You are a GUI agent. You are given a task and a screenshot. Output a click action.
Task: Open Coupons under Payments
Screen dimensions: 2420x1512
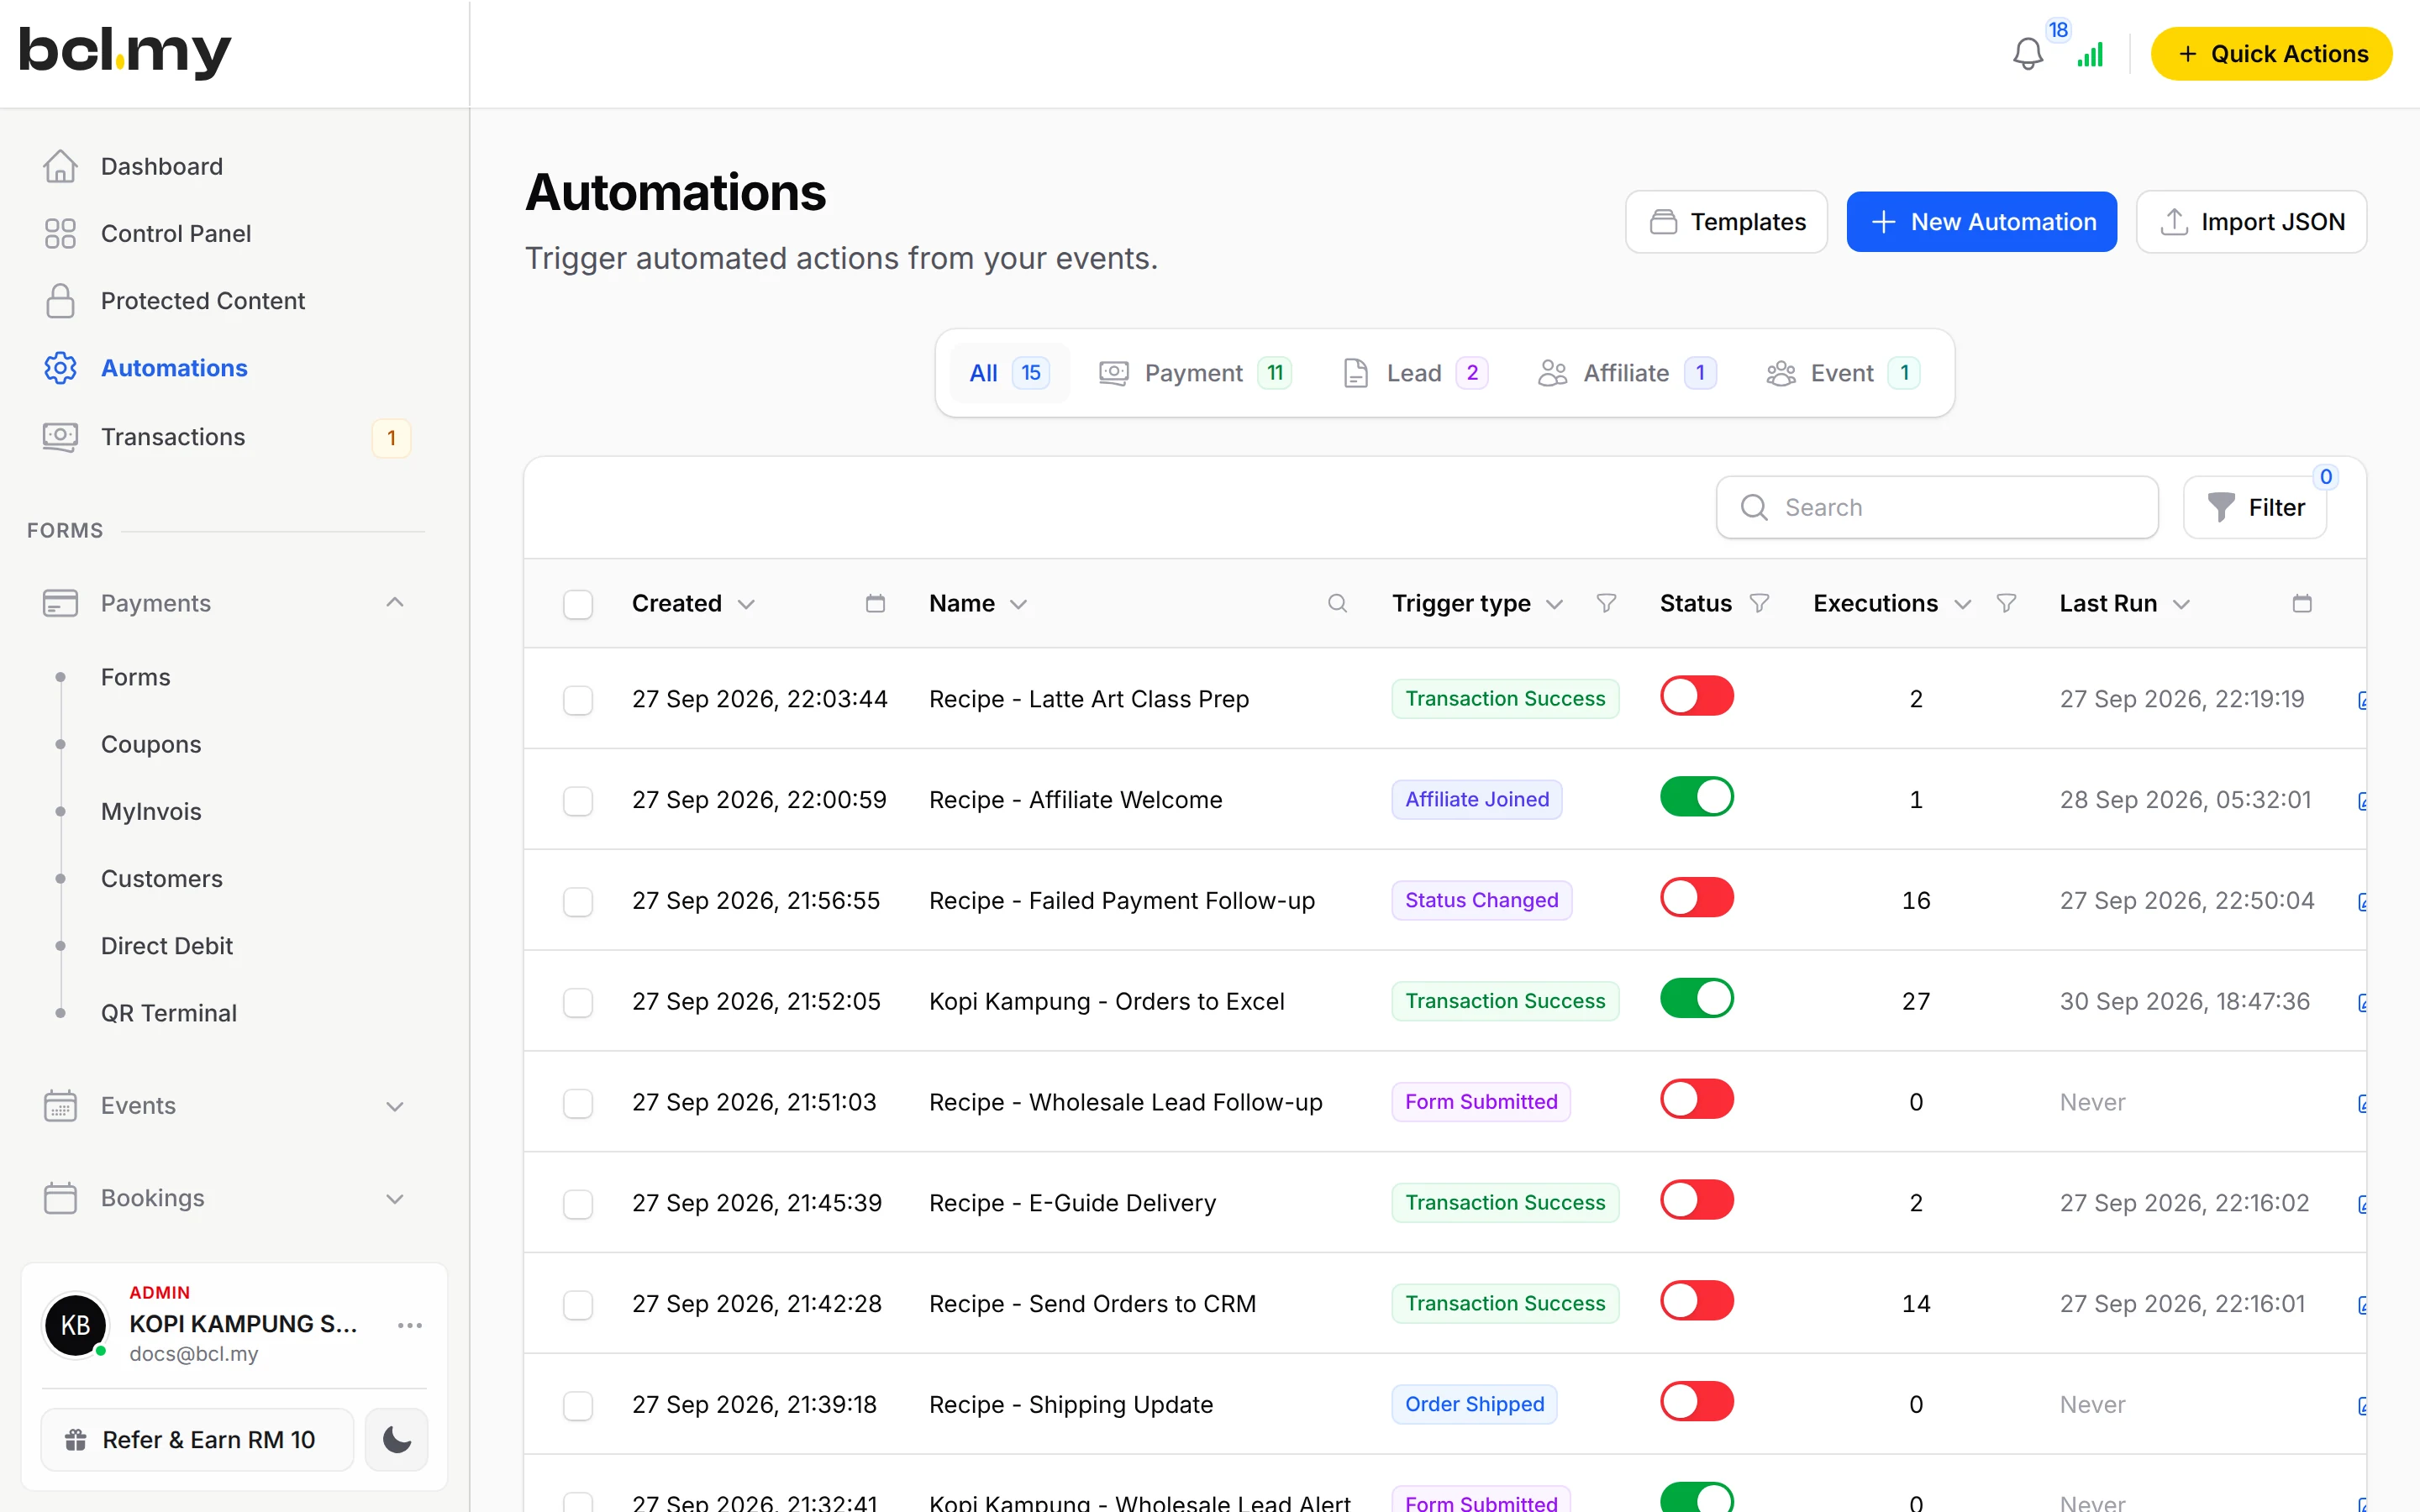click(151, 744)
